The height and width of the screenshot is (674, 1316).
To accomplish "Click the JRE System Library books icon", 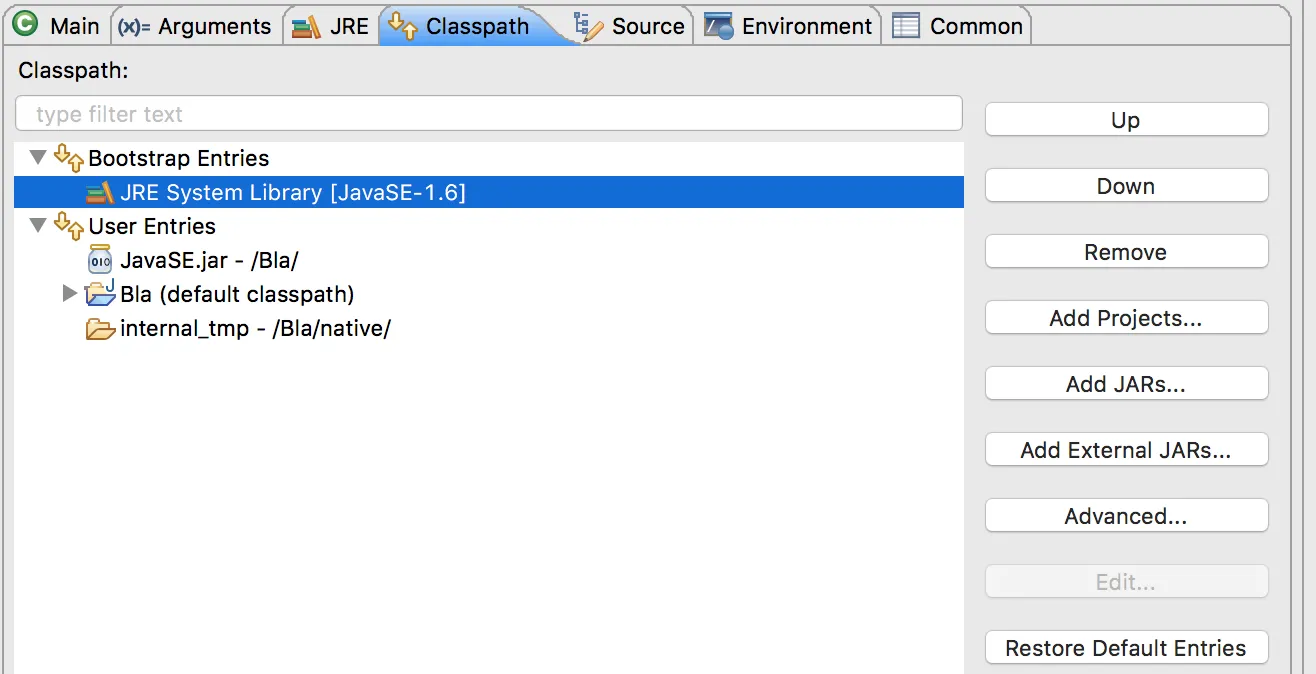I will (100, 193).
